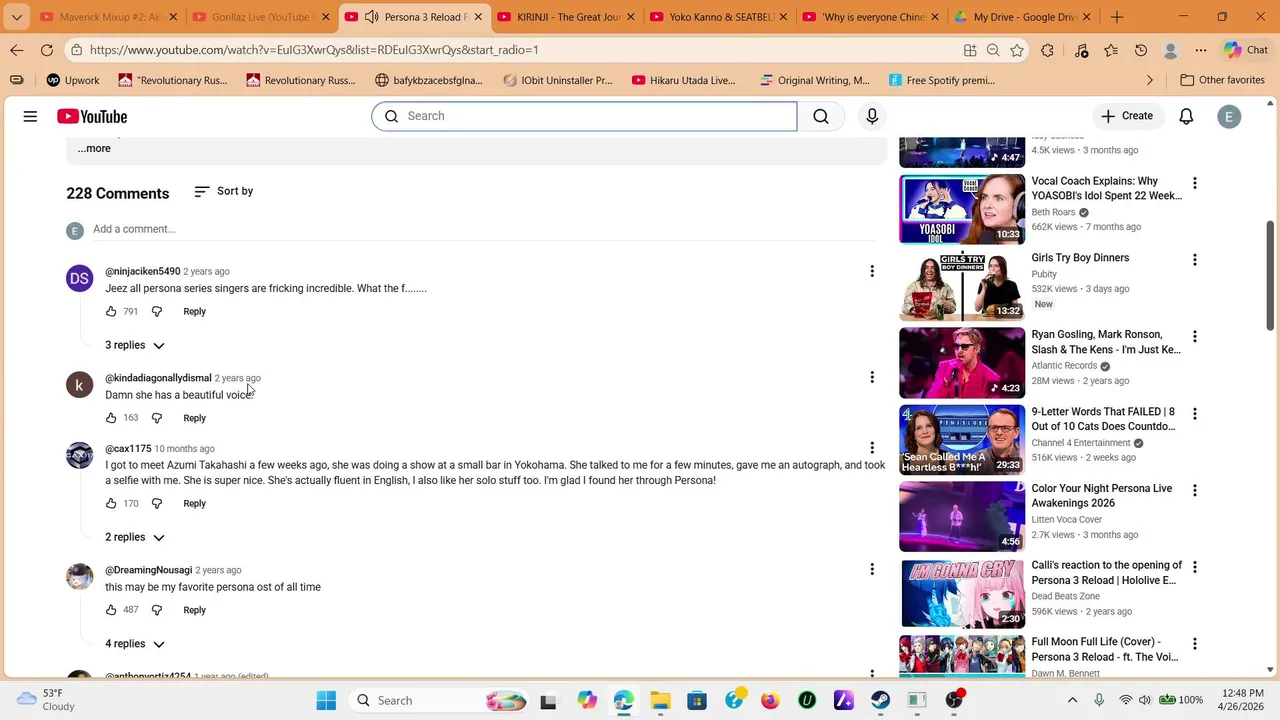
Task: Open the Sort by comments dropdown
Action: tap(223, 191)
